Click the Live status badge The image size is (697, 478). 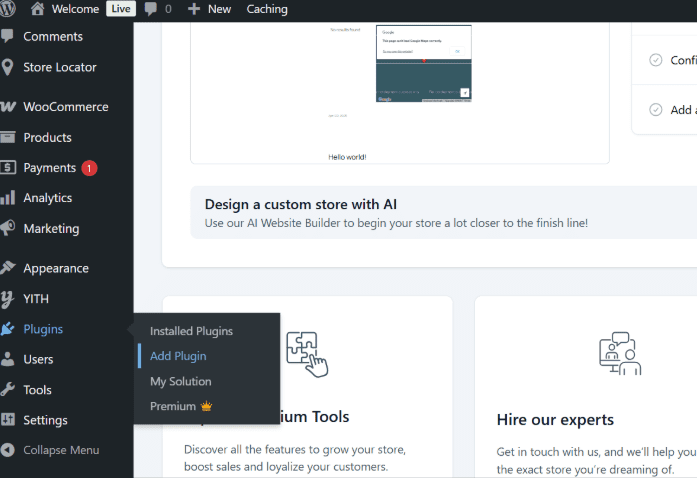[x=121, y=9]
